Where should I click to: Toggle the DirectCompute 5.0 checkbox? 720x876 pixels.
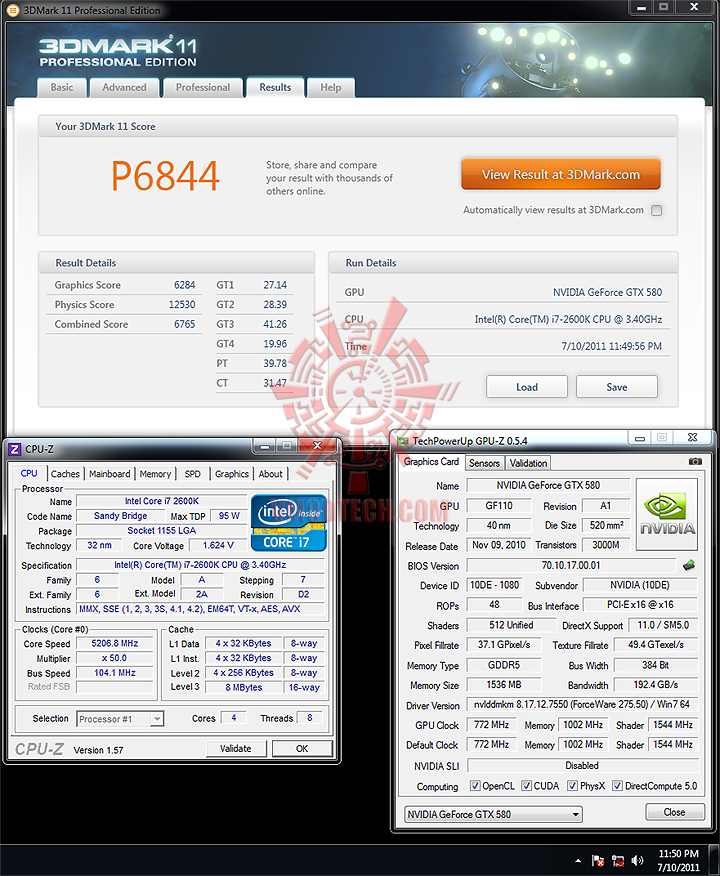tap(617, 786)
